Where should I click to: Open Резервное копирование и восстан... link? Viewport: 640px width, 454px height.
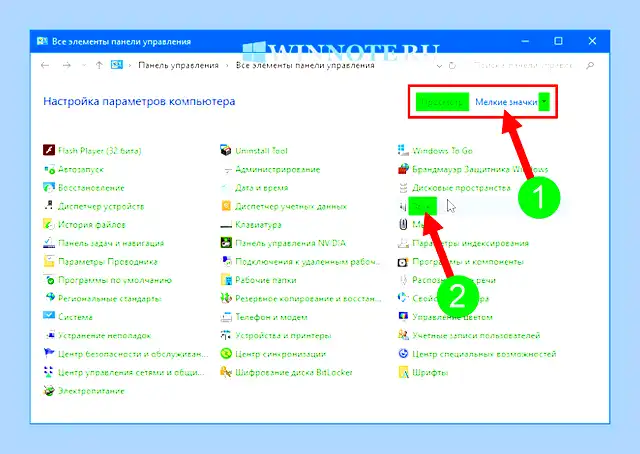pyautogui.click(x=308, y=298)
